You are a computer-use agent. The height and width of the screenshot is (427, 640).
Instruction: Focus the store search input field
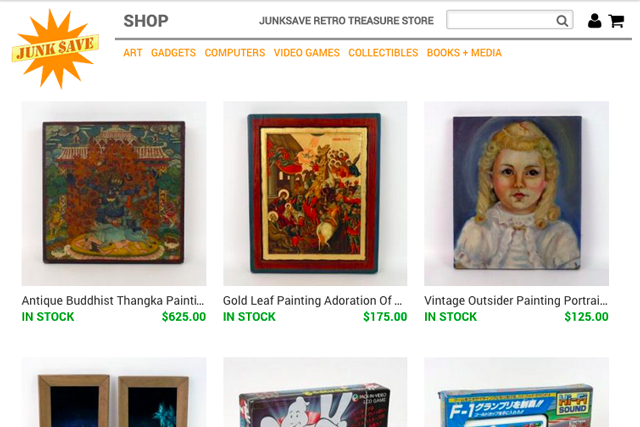tap(509, 20)
